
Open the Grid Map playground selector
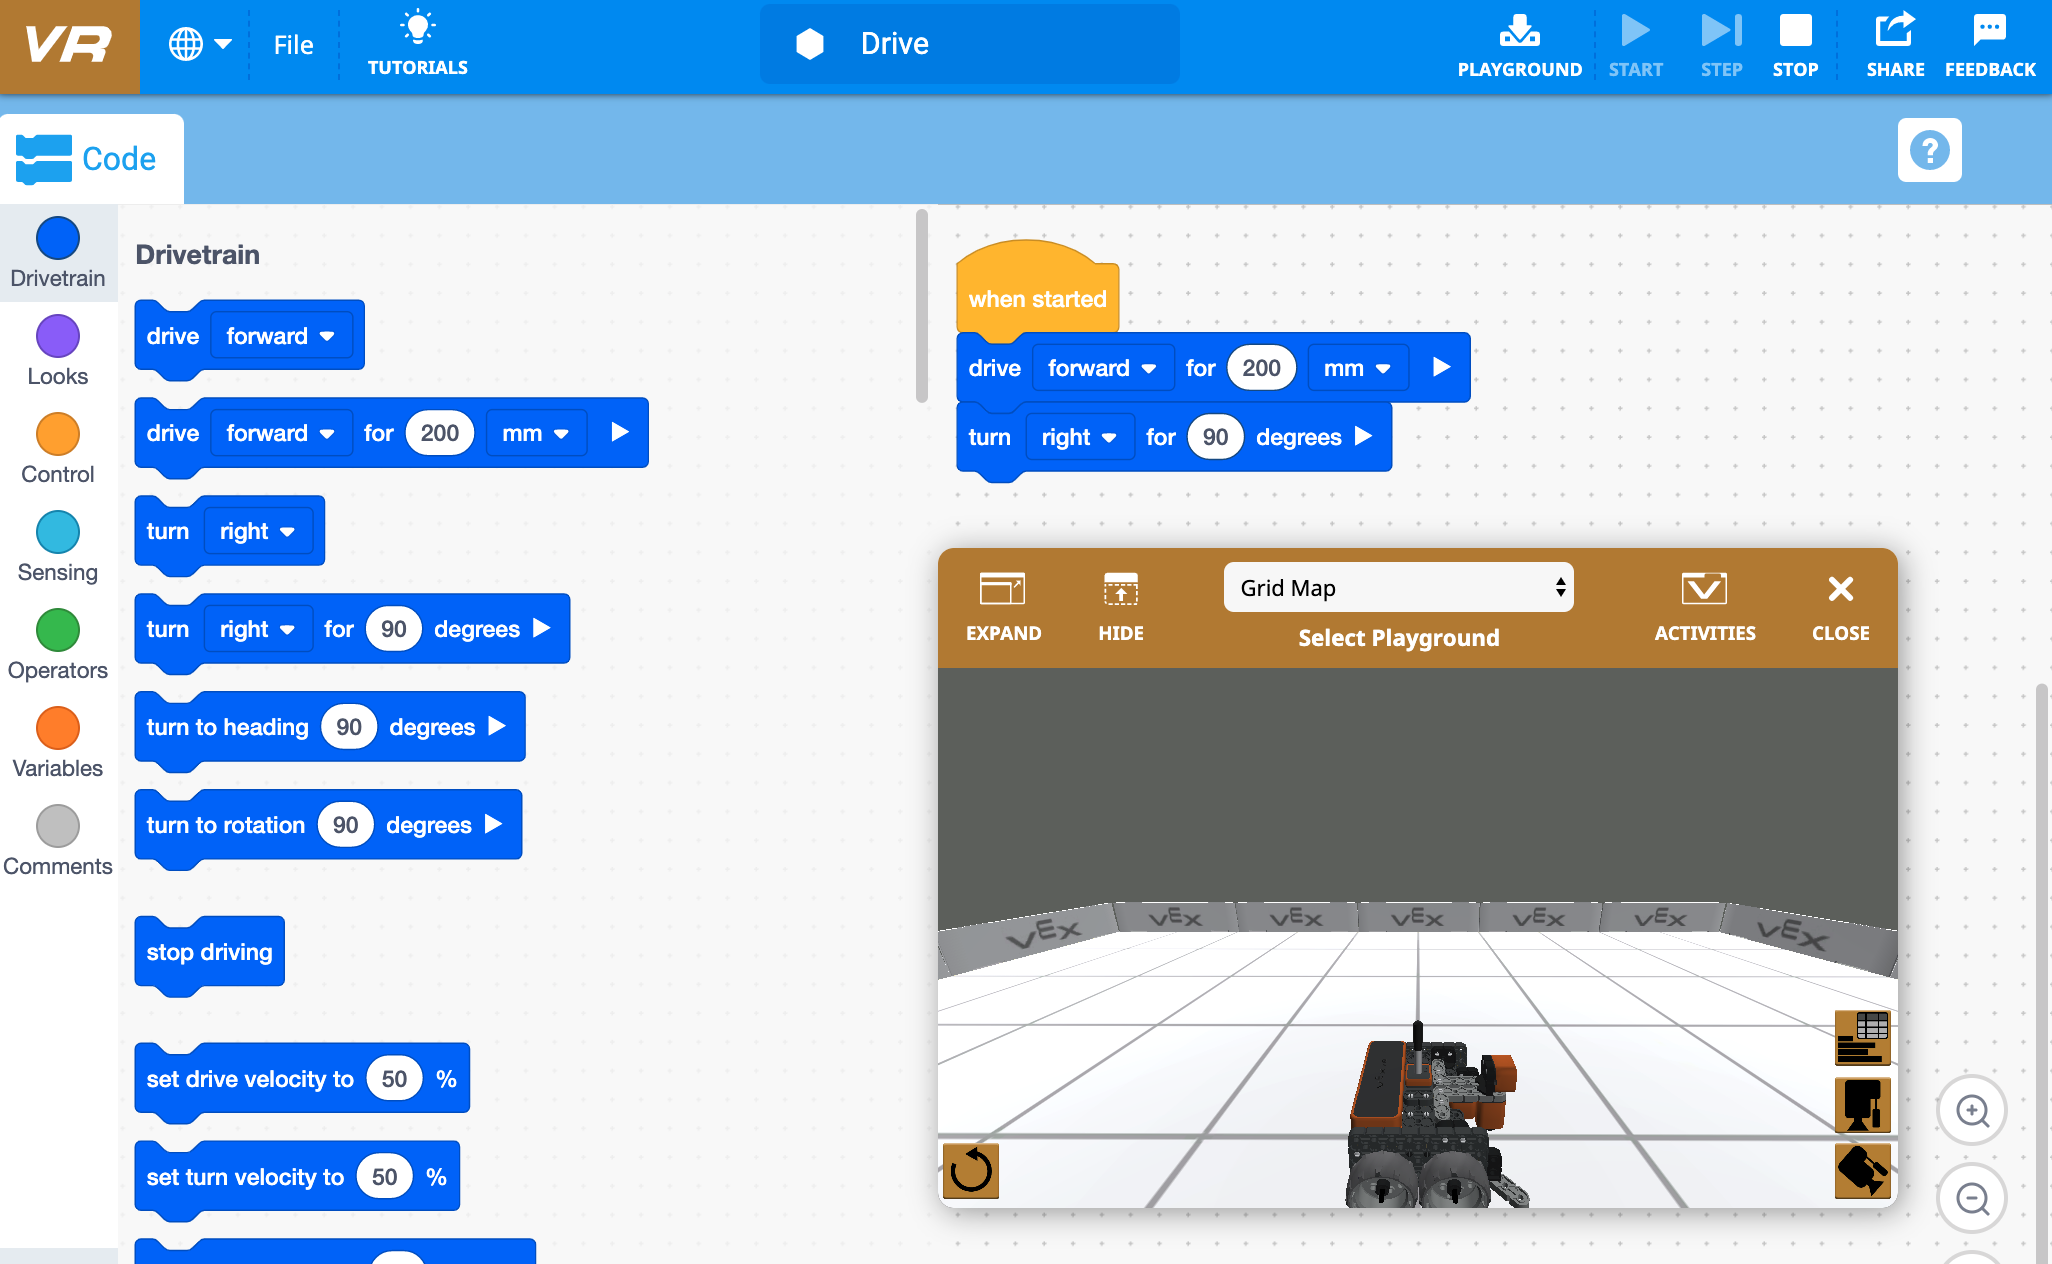pos(1398,587)
